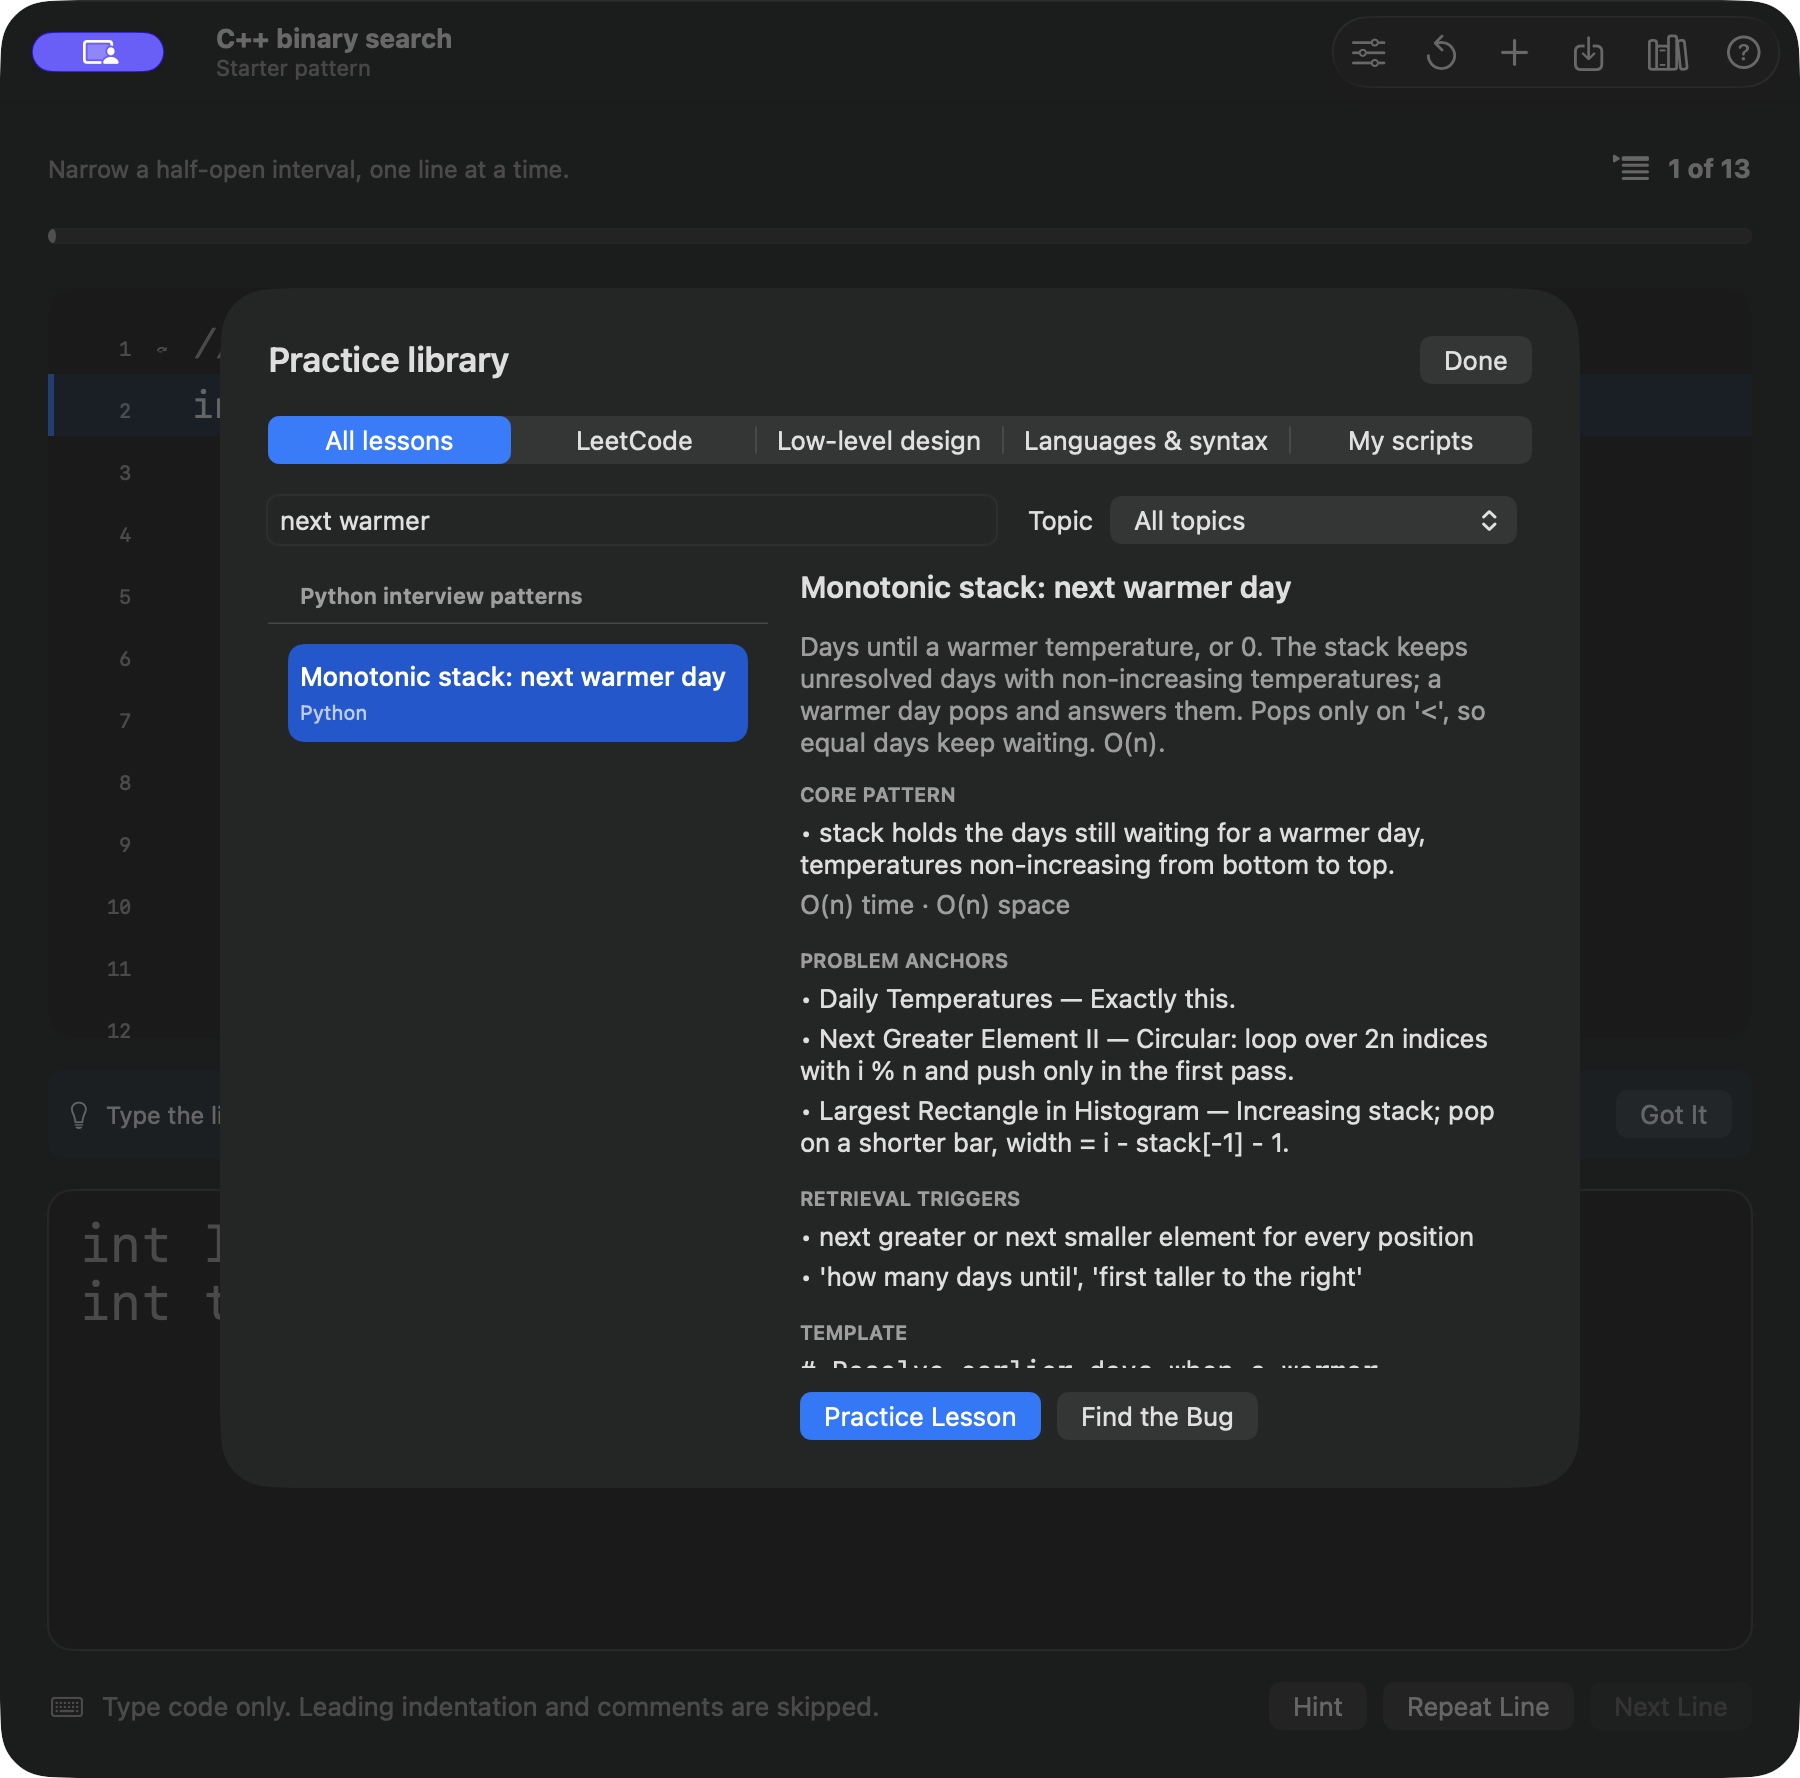The height and width of the screenshot is (1778, 1800).
Task: Click the 'Python interview patterns' group header
Action: pos(441,596)
